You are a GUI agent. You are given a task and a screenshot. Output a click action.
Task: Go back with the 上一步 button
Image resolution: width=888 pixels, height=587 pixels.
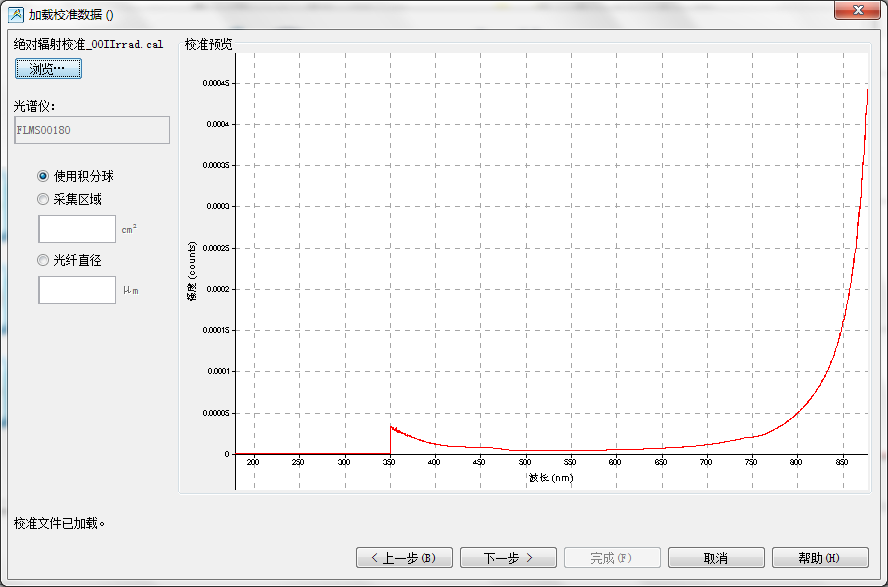click(404, 558)
